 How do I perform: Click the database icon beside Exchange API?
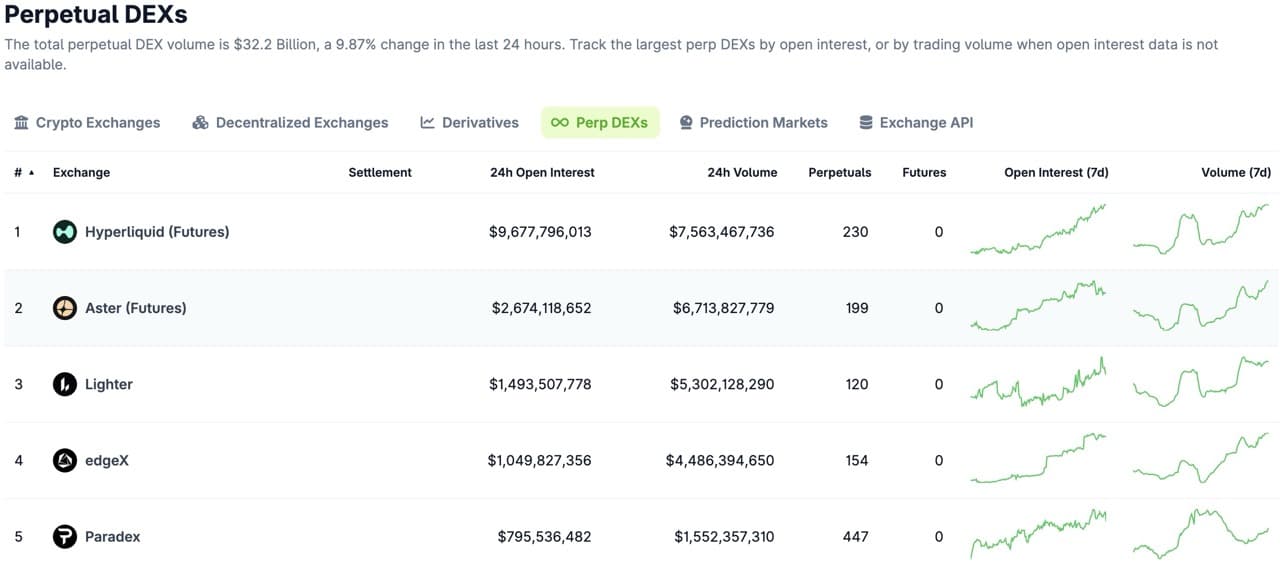pos(866,122)
